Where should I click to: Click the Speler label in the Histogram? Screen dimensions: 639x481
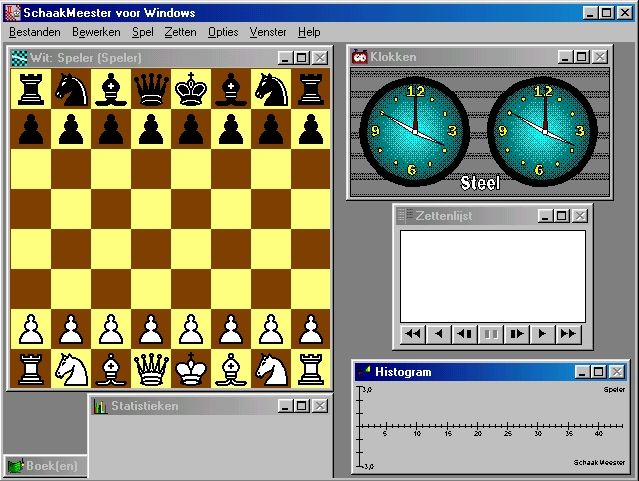(614, 389)
